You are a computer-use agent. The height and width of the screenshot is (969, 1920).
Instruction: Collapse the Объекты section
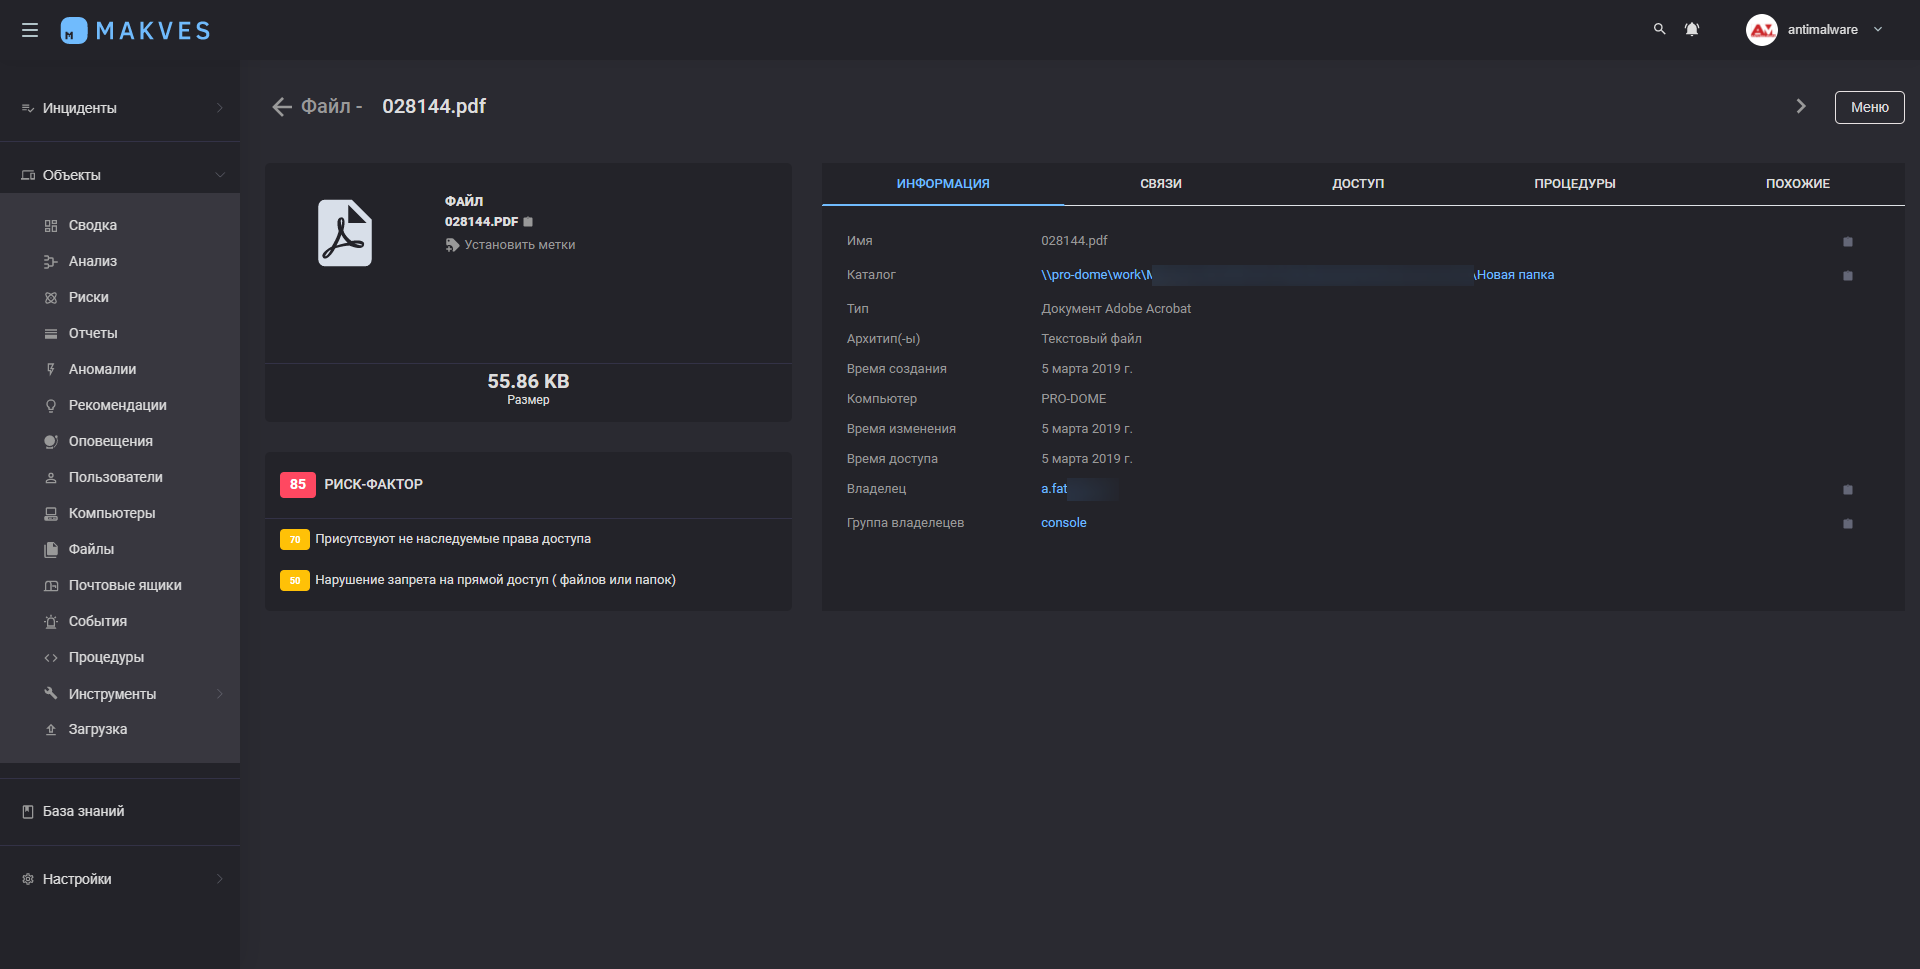pyautogui.click(x=120, y=175)
